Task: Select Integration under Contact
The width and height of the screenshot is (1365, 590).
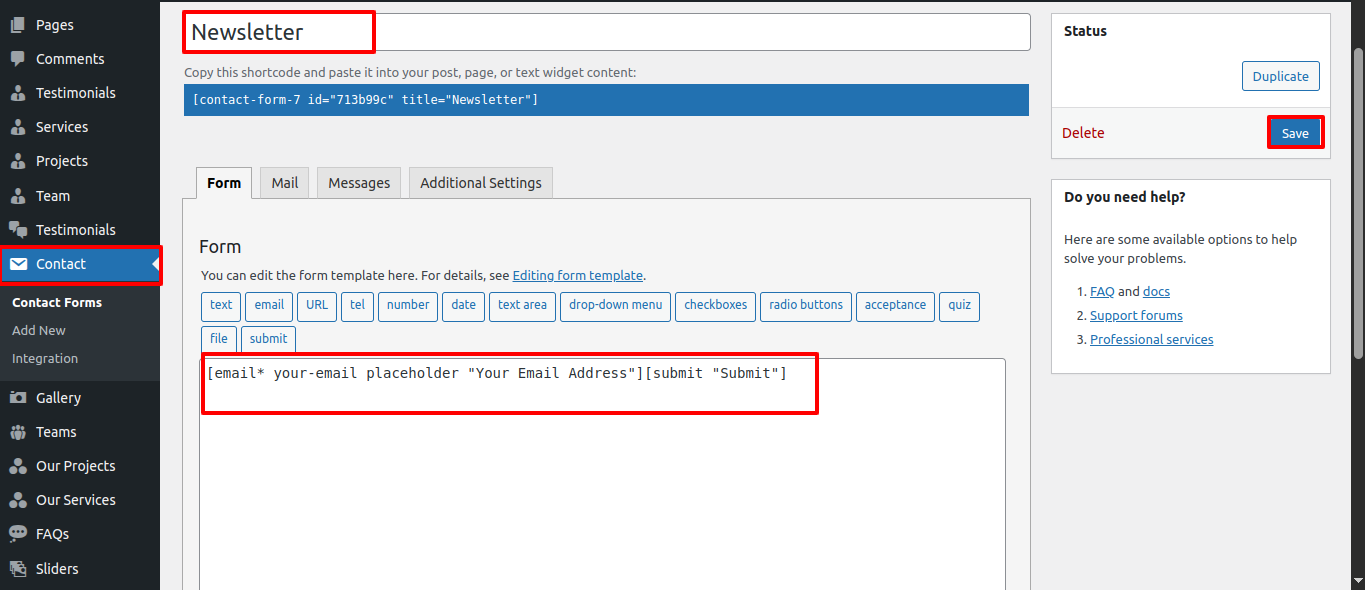Action: [x=45, y=358]
